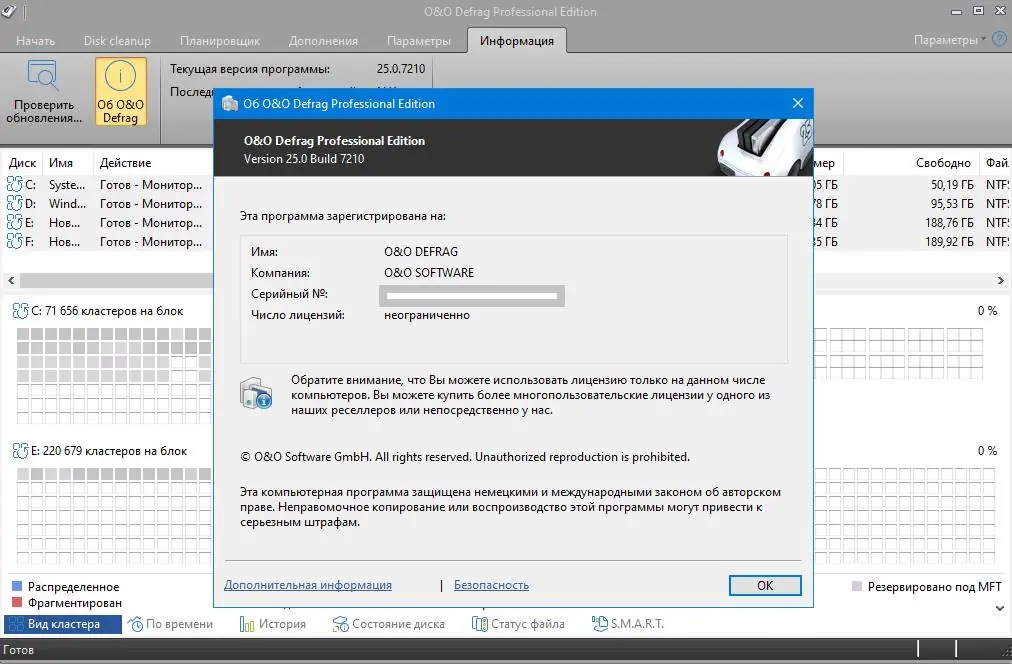Open the Дополнения tab
Screen dimensions: 1012x664
(x=323, y=41)
